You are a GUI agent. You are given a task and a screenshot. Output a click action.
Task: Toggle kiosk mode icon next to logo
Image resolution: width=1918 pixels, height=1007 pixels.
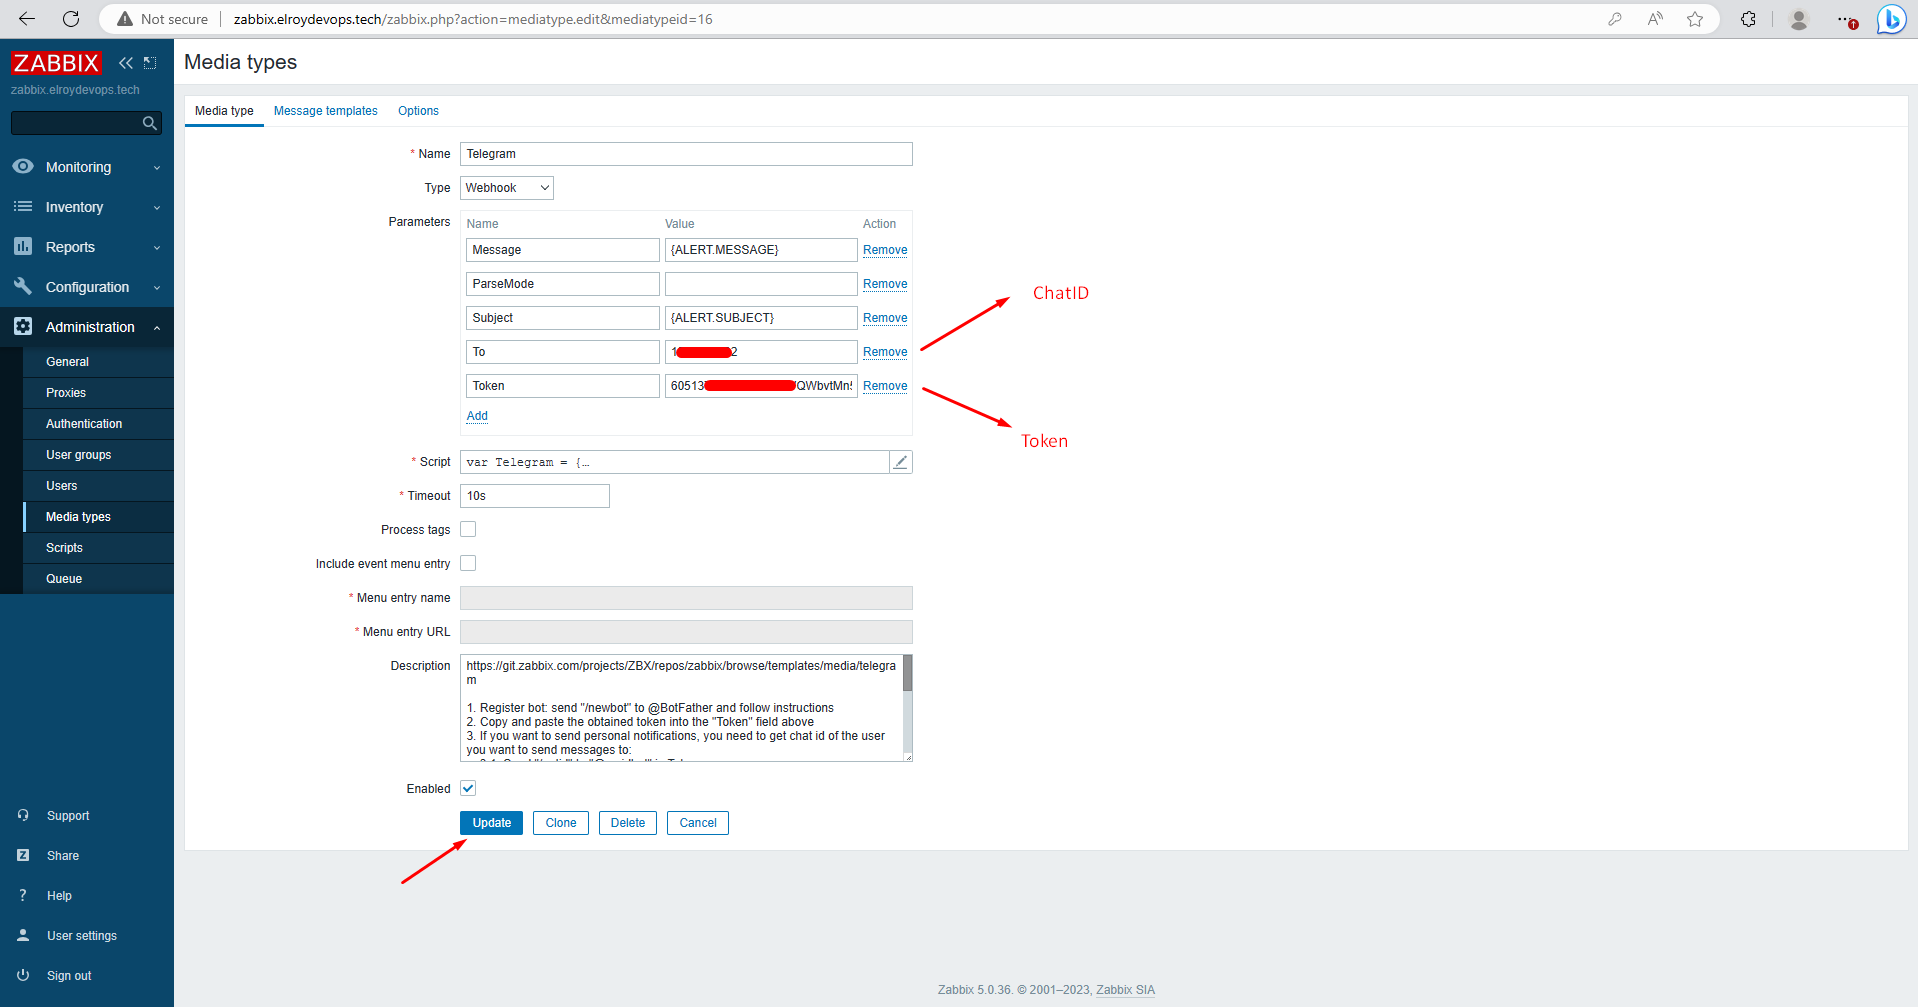point(150,63)
